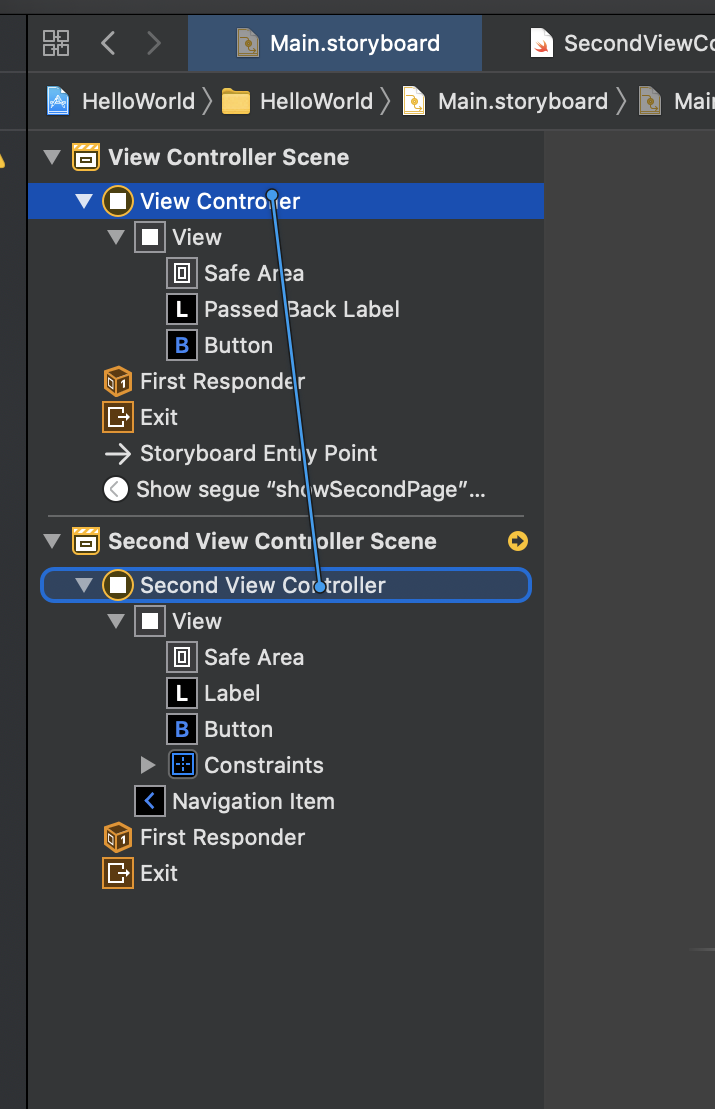The image size is (715, 1109).
Task: Go back with the left navigation arrow
Action: coord(109,43)
